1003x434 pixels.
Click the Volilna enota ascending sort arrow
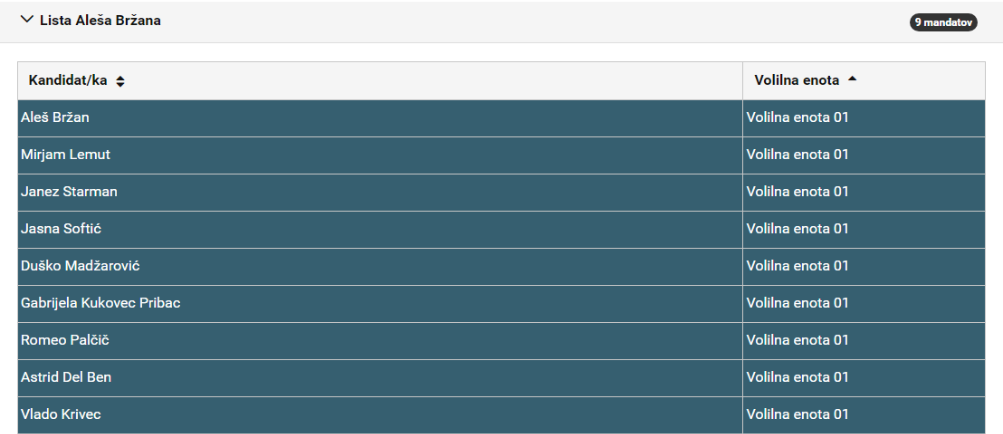pyautogui.click(x=851, y=79)
